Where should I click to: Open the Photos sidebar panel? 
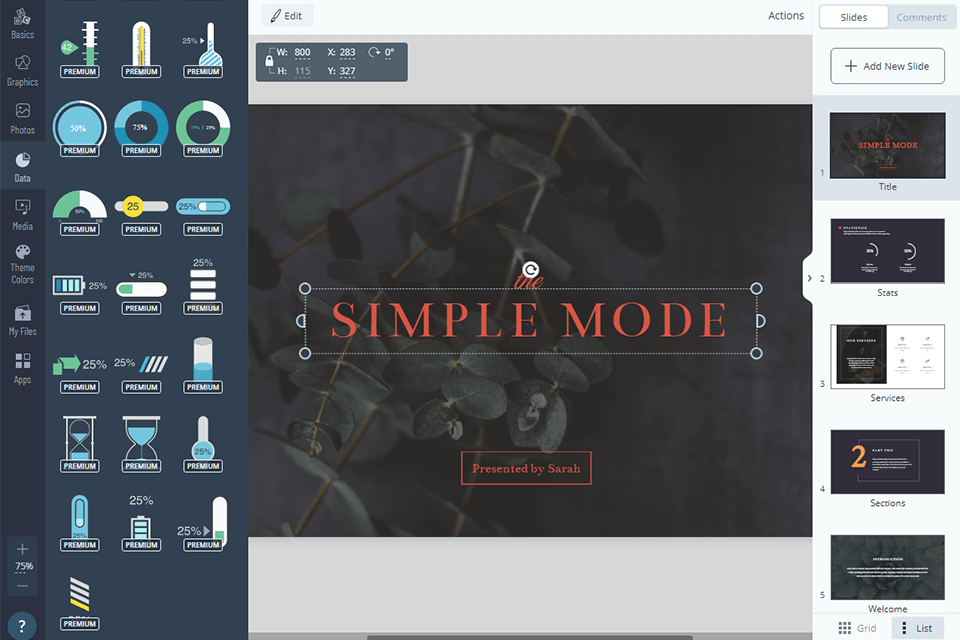(22, 118)
